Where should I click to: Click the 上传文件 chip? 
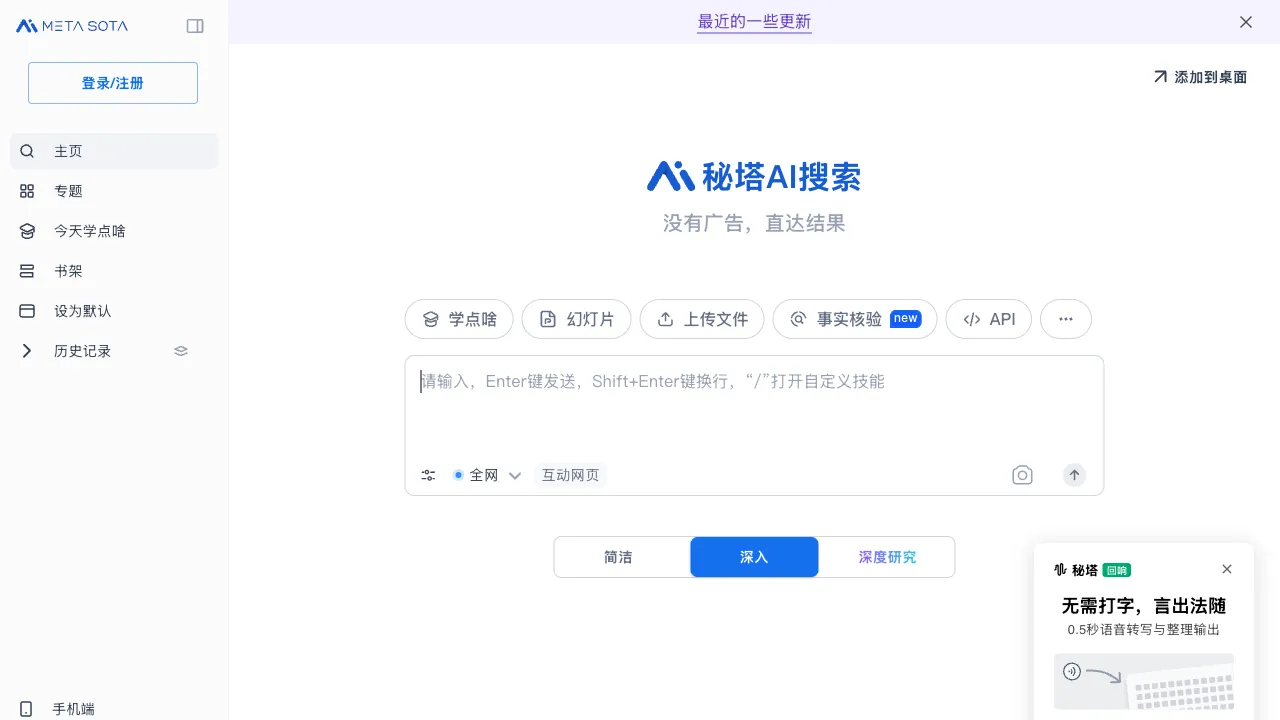(702, 319)
